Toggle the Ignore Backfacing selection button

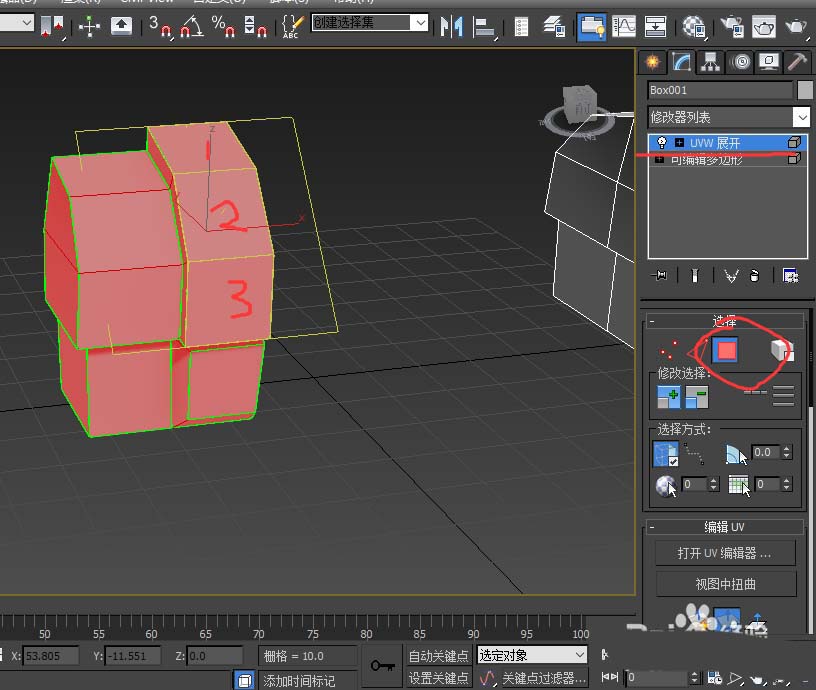pyautogui.click(x=666, y=455)
